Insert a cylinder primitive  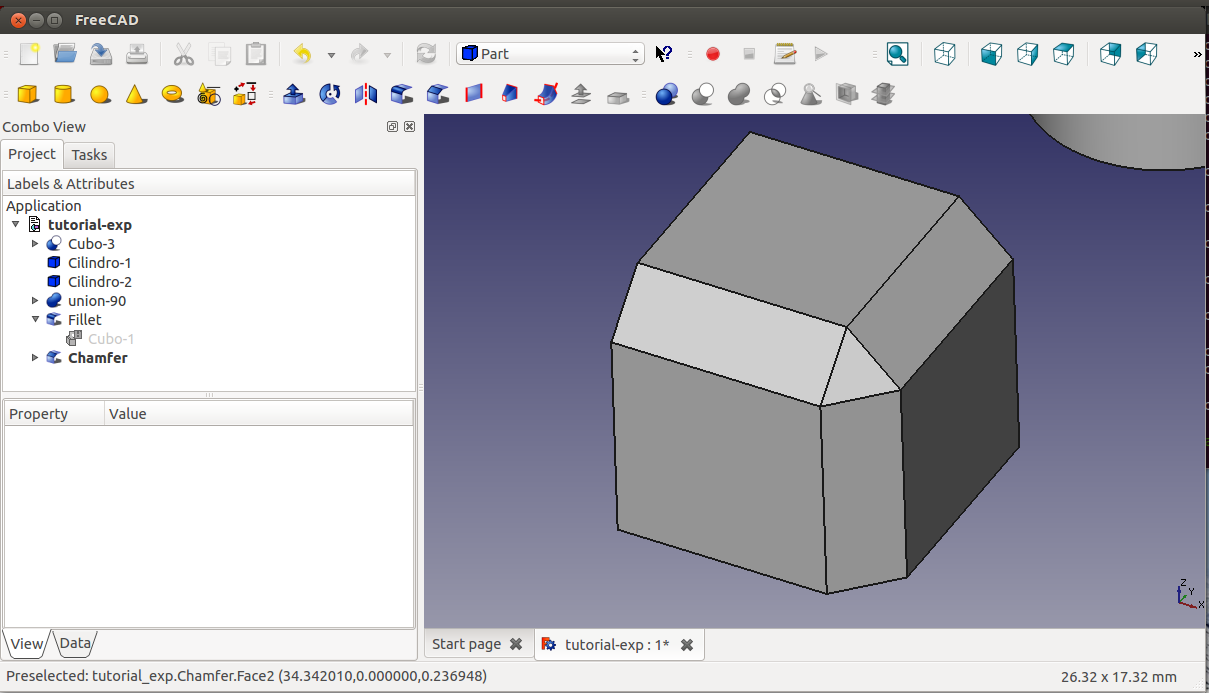click(x=63, y=94)
